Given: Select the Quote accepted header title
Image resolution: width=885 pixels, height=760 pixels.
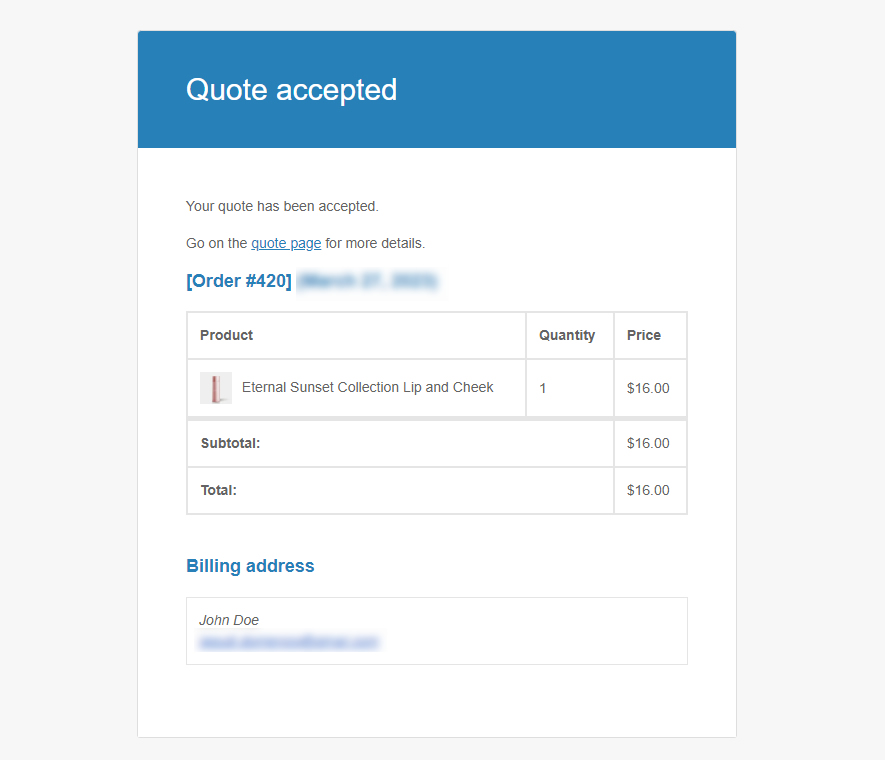Looking at the screenshot, I should click(291, 90).
